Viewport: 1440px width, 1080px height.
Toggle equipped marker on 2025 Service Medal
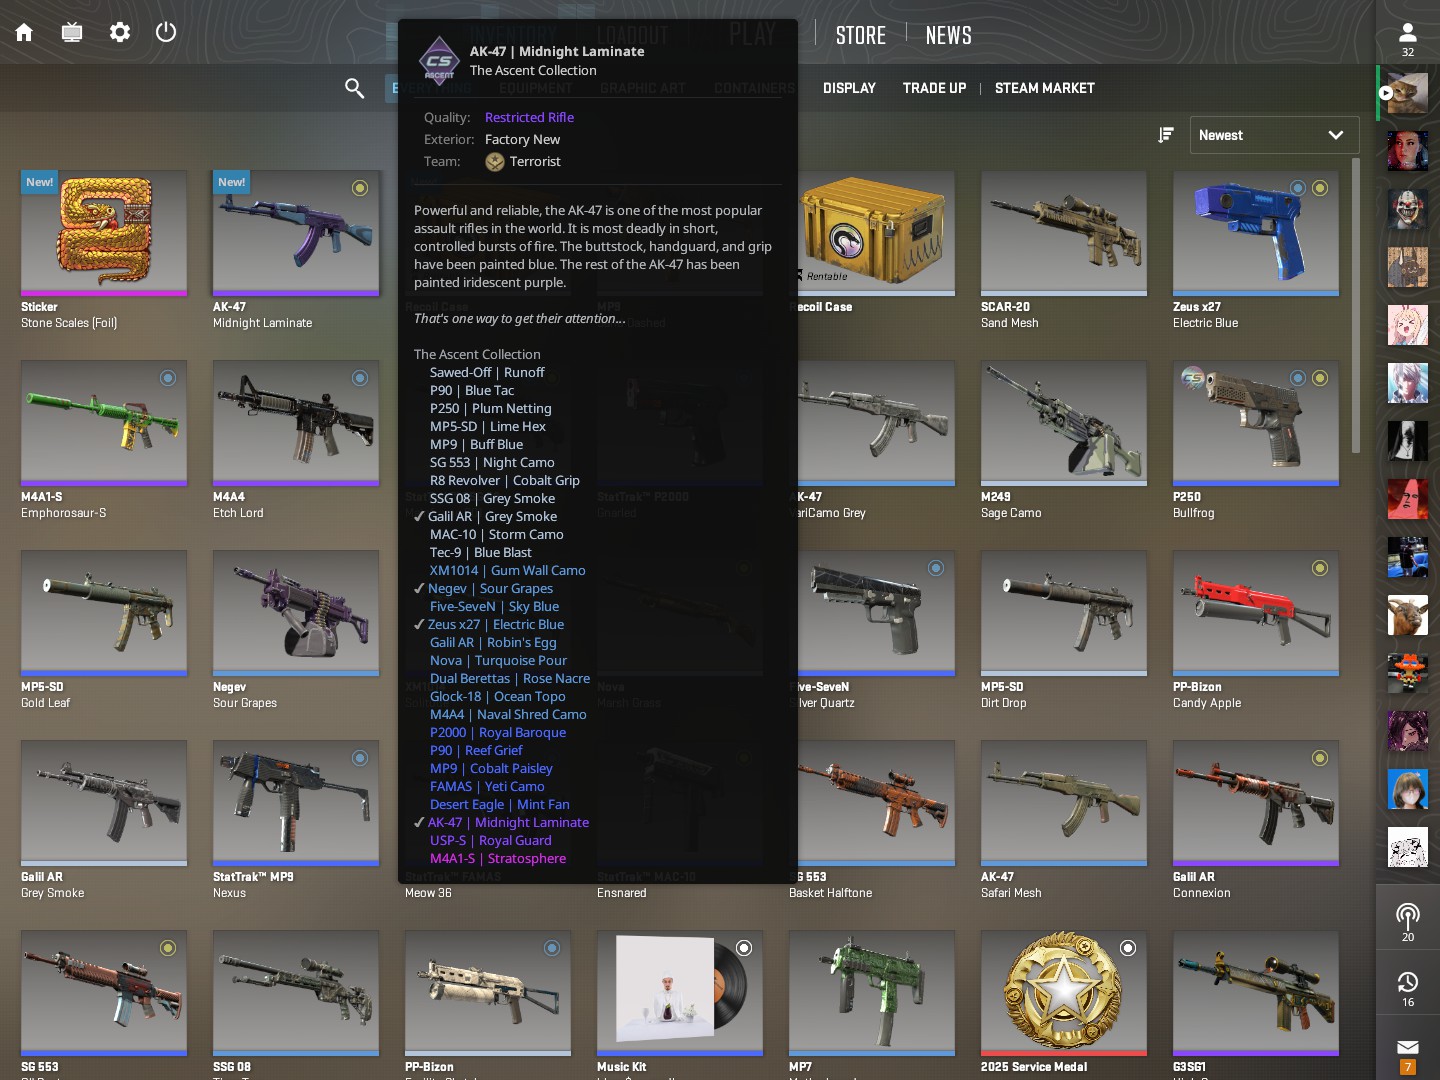(1128, 948)
